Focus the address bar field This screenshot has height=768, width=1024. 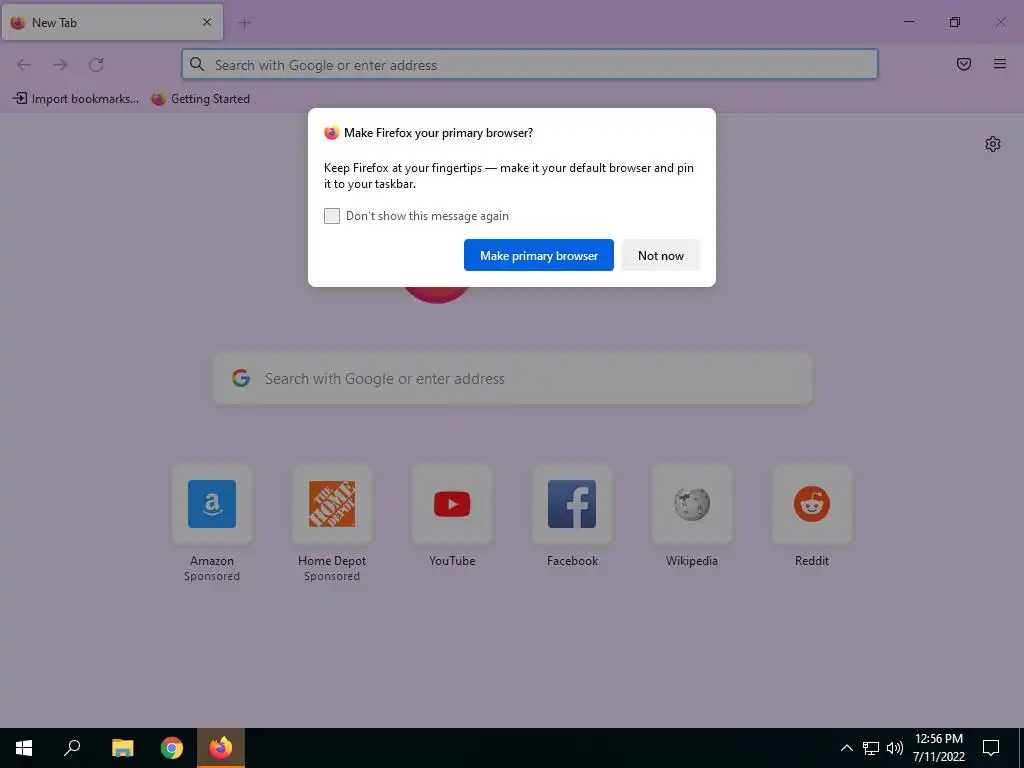point(530,65)
